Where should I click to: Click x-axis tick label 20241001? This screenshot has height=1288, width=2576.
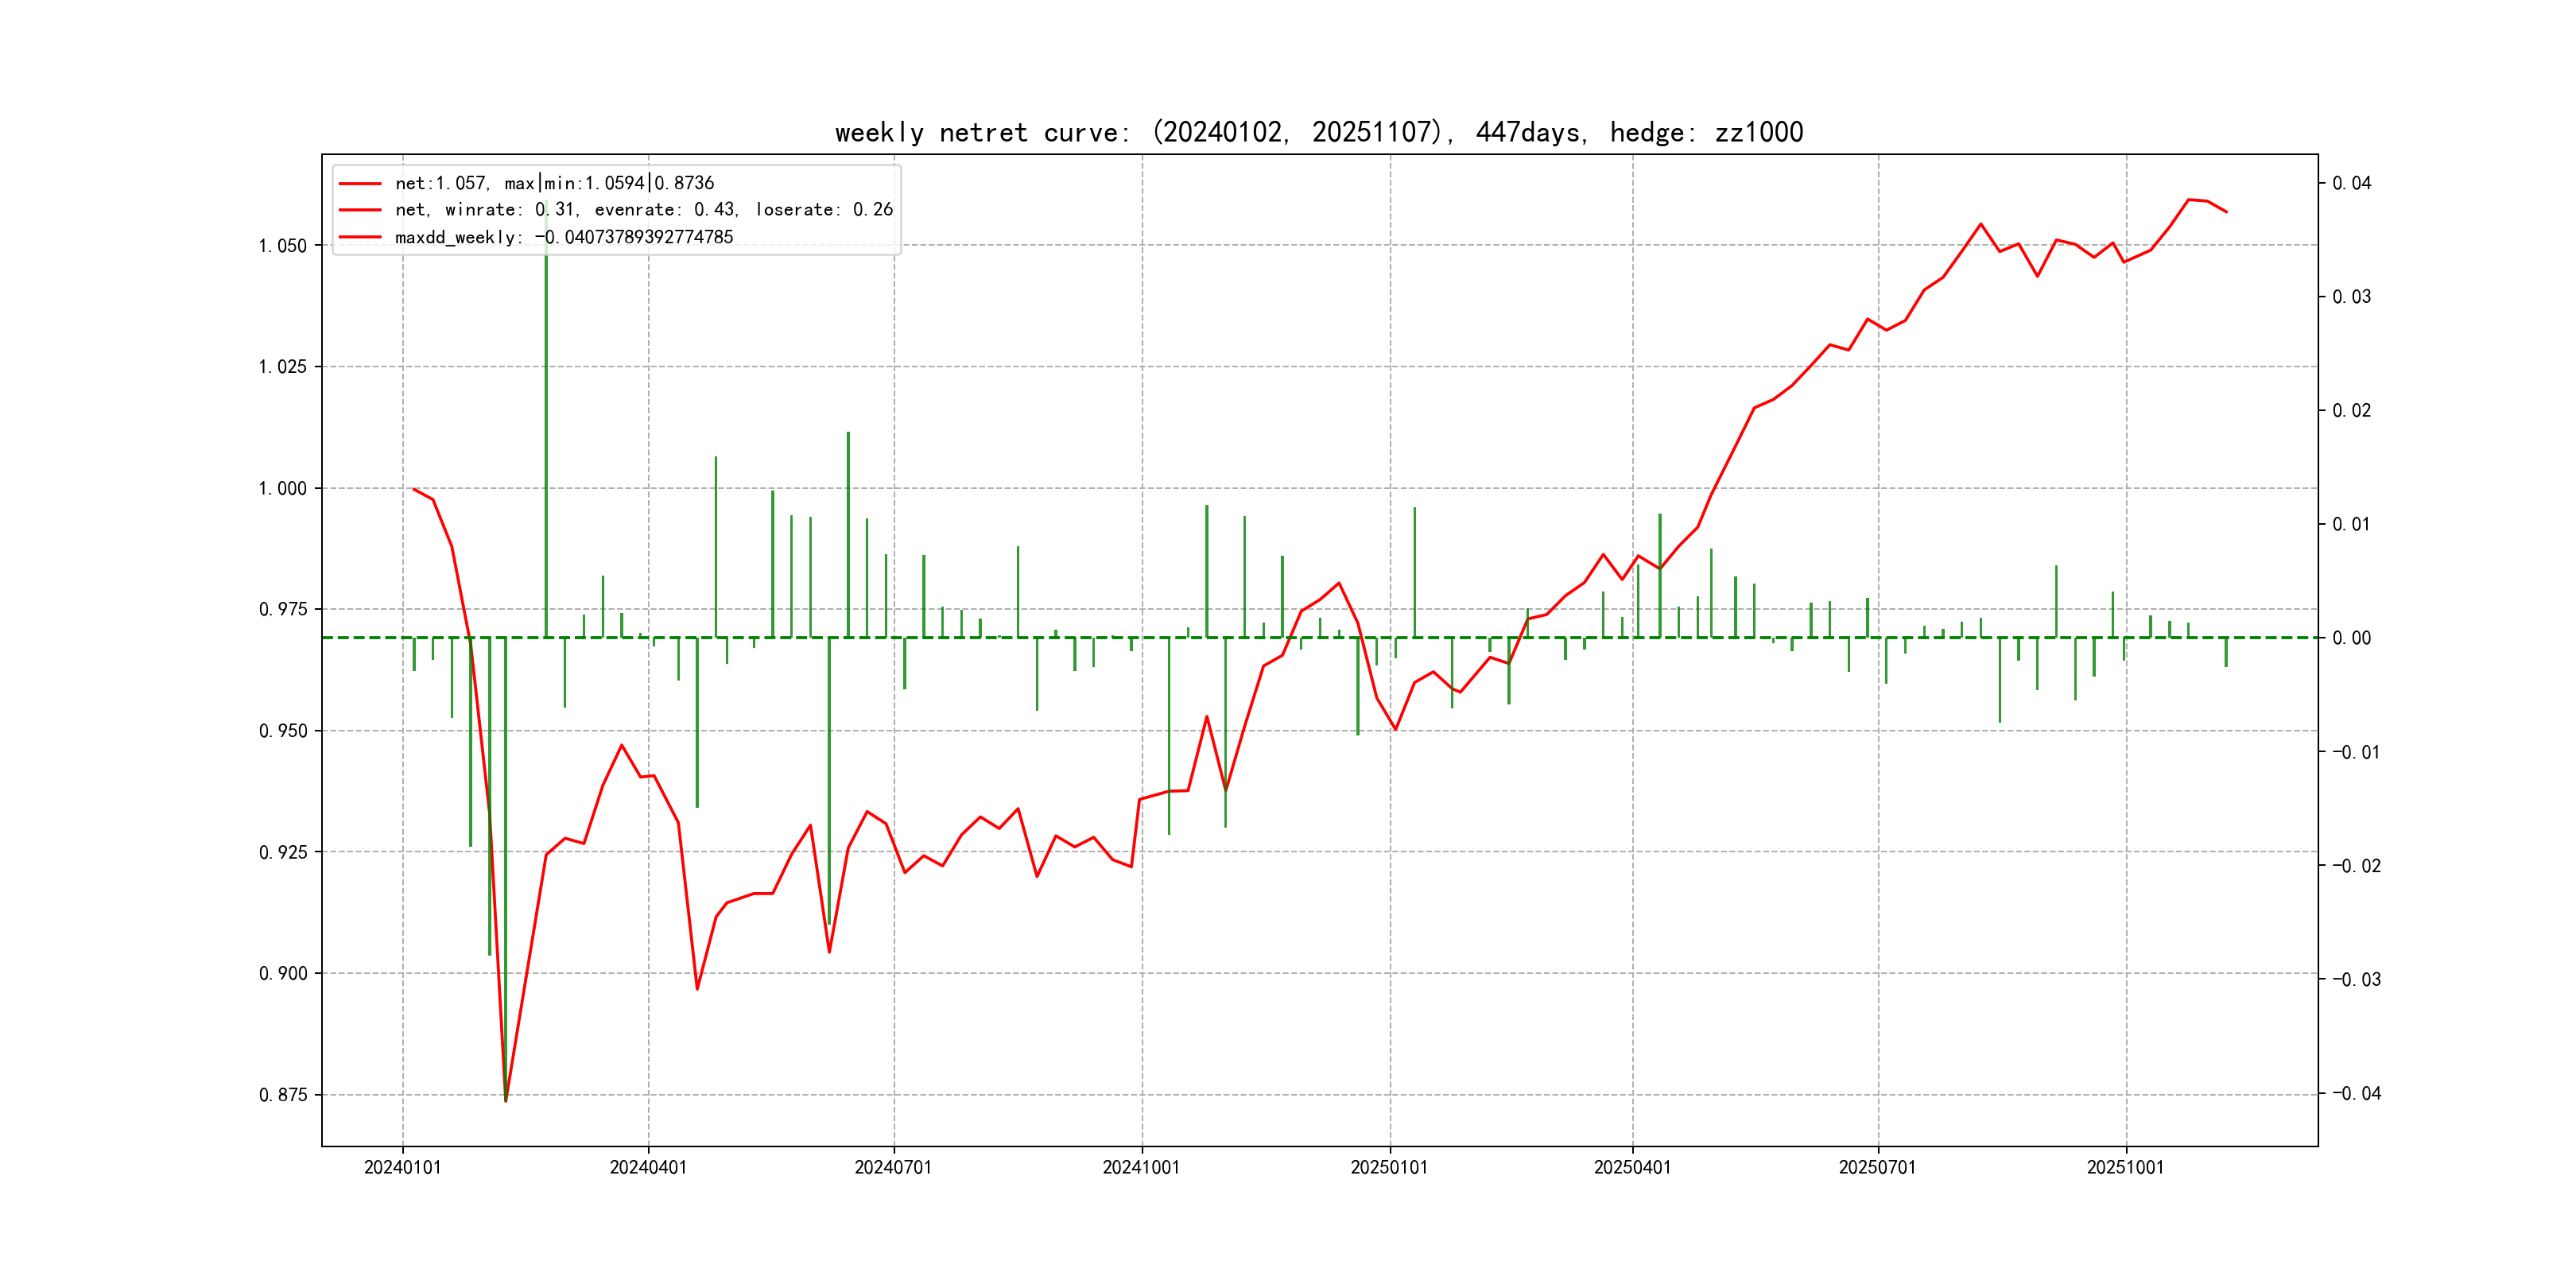point(1141,1167)
